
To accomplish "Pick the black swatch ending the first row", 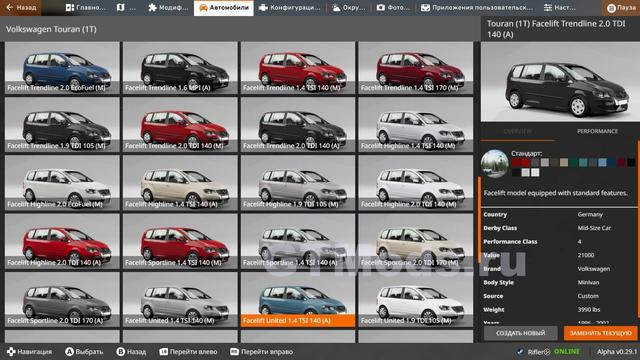I will click(631, 162).
